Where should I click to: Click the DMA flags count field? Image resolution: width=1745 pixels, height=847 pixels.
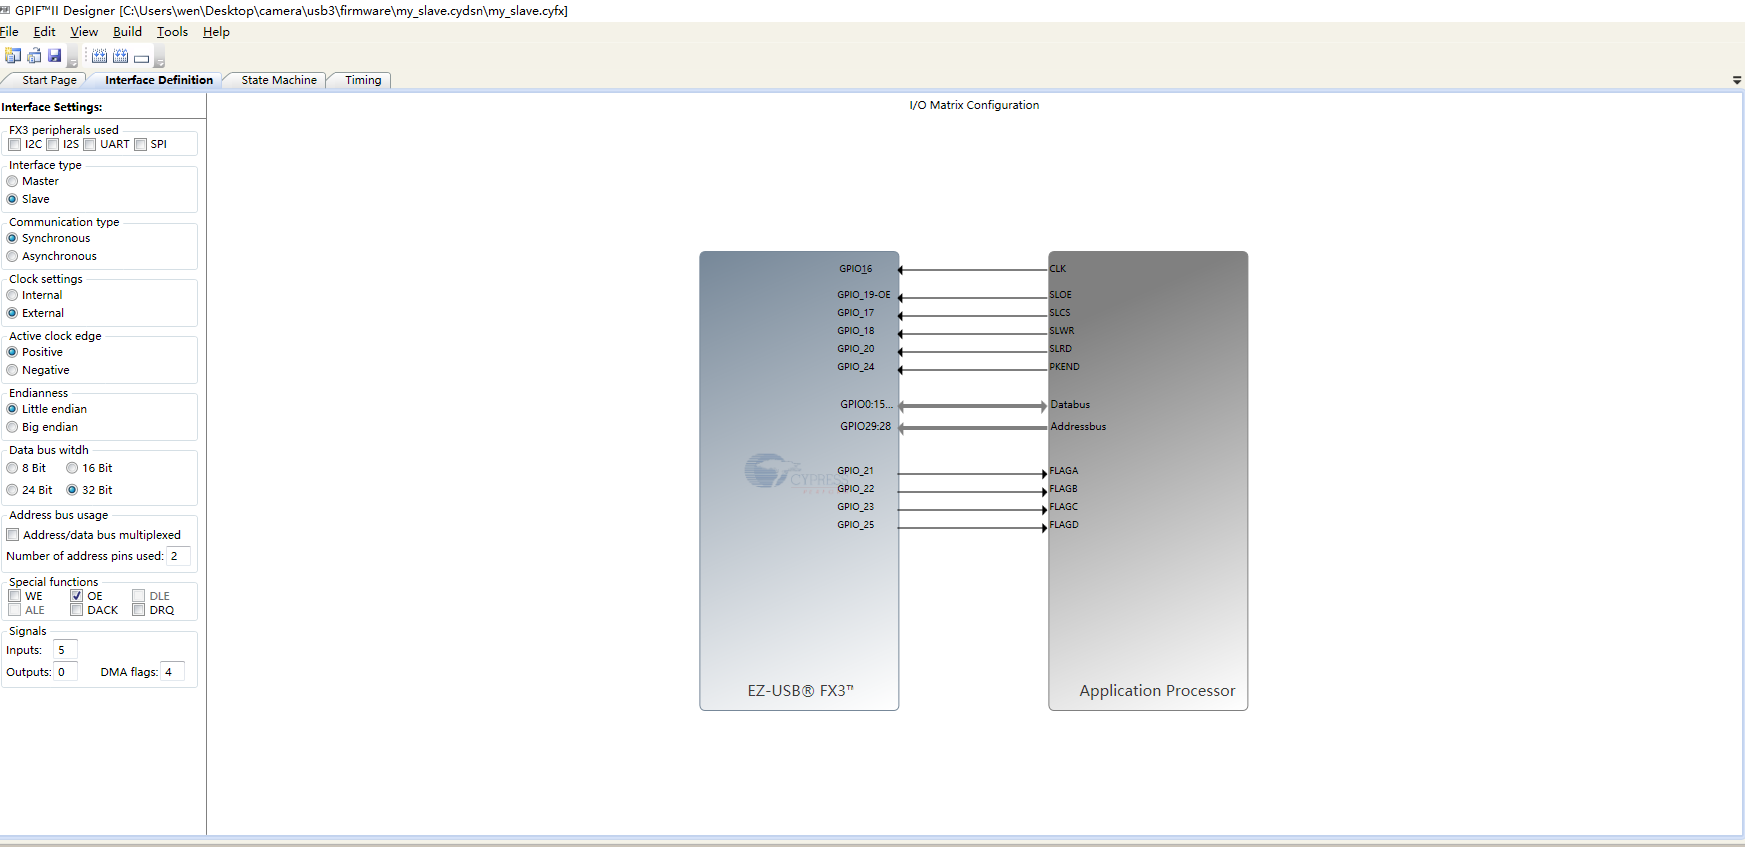coord(172,673)
